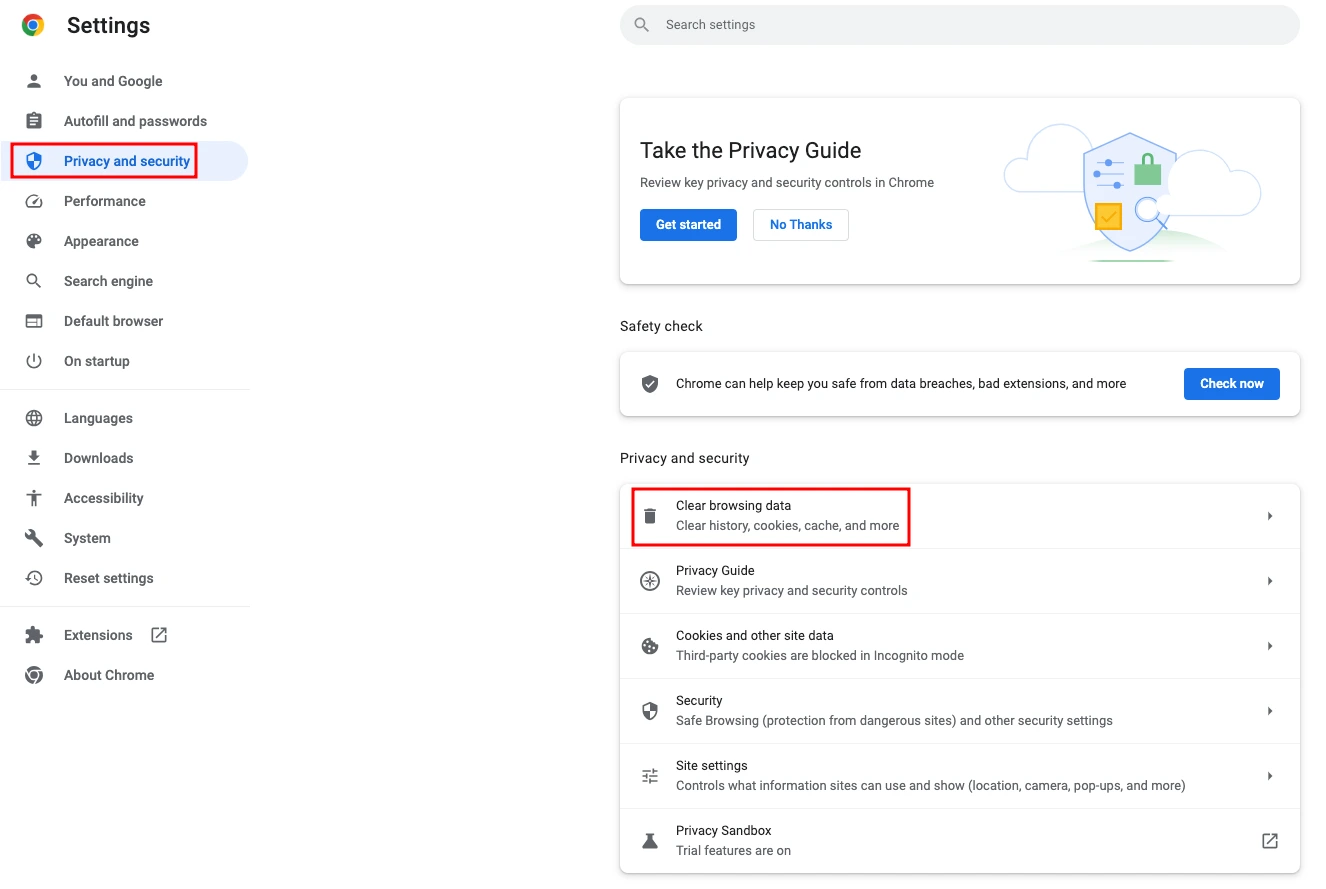Go to Performance settings
The height and width of the screenshot is (889, 1326).
click(x=124, y=201)
